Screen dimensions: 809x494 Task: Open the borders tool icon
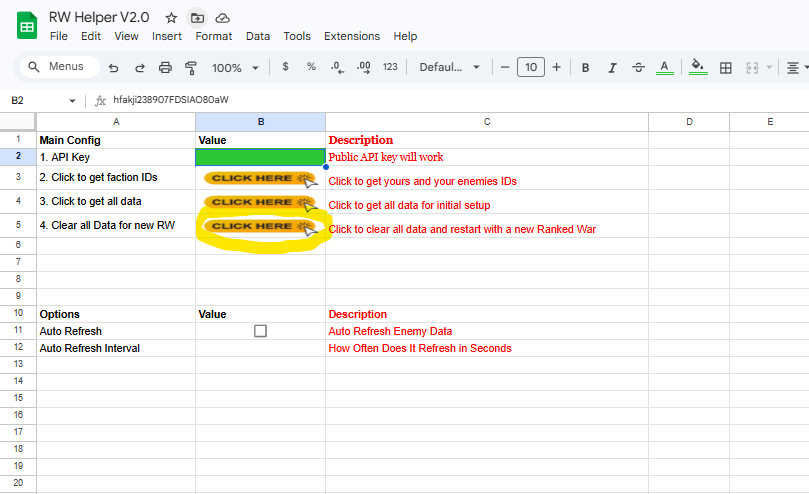726,67
